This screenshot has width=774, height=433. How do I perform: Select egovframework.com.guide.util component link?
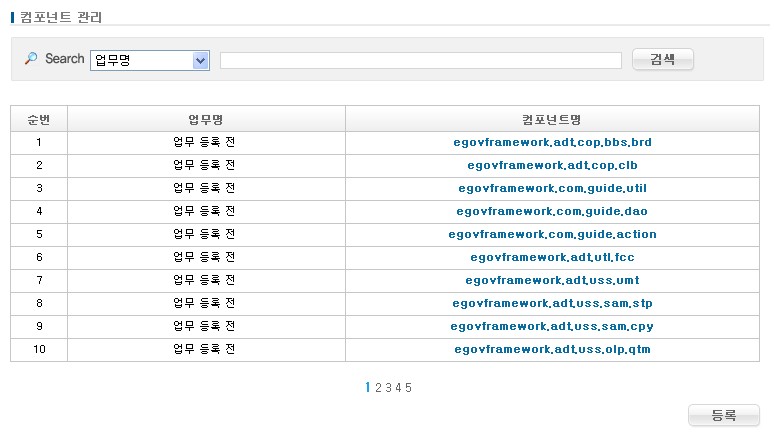coord(552,189)
